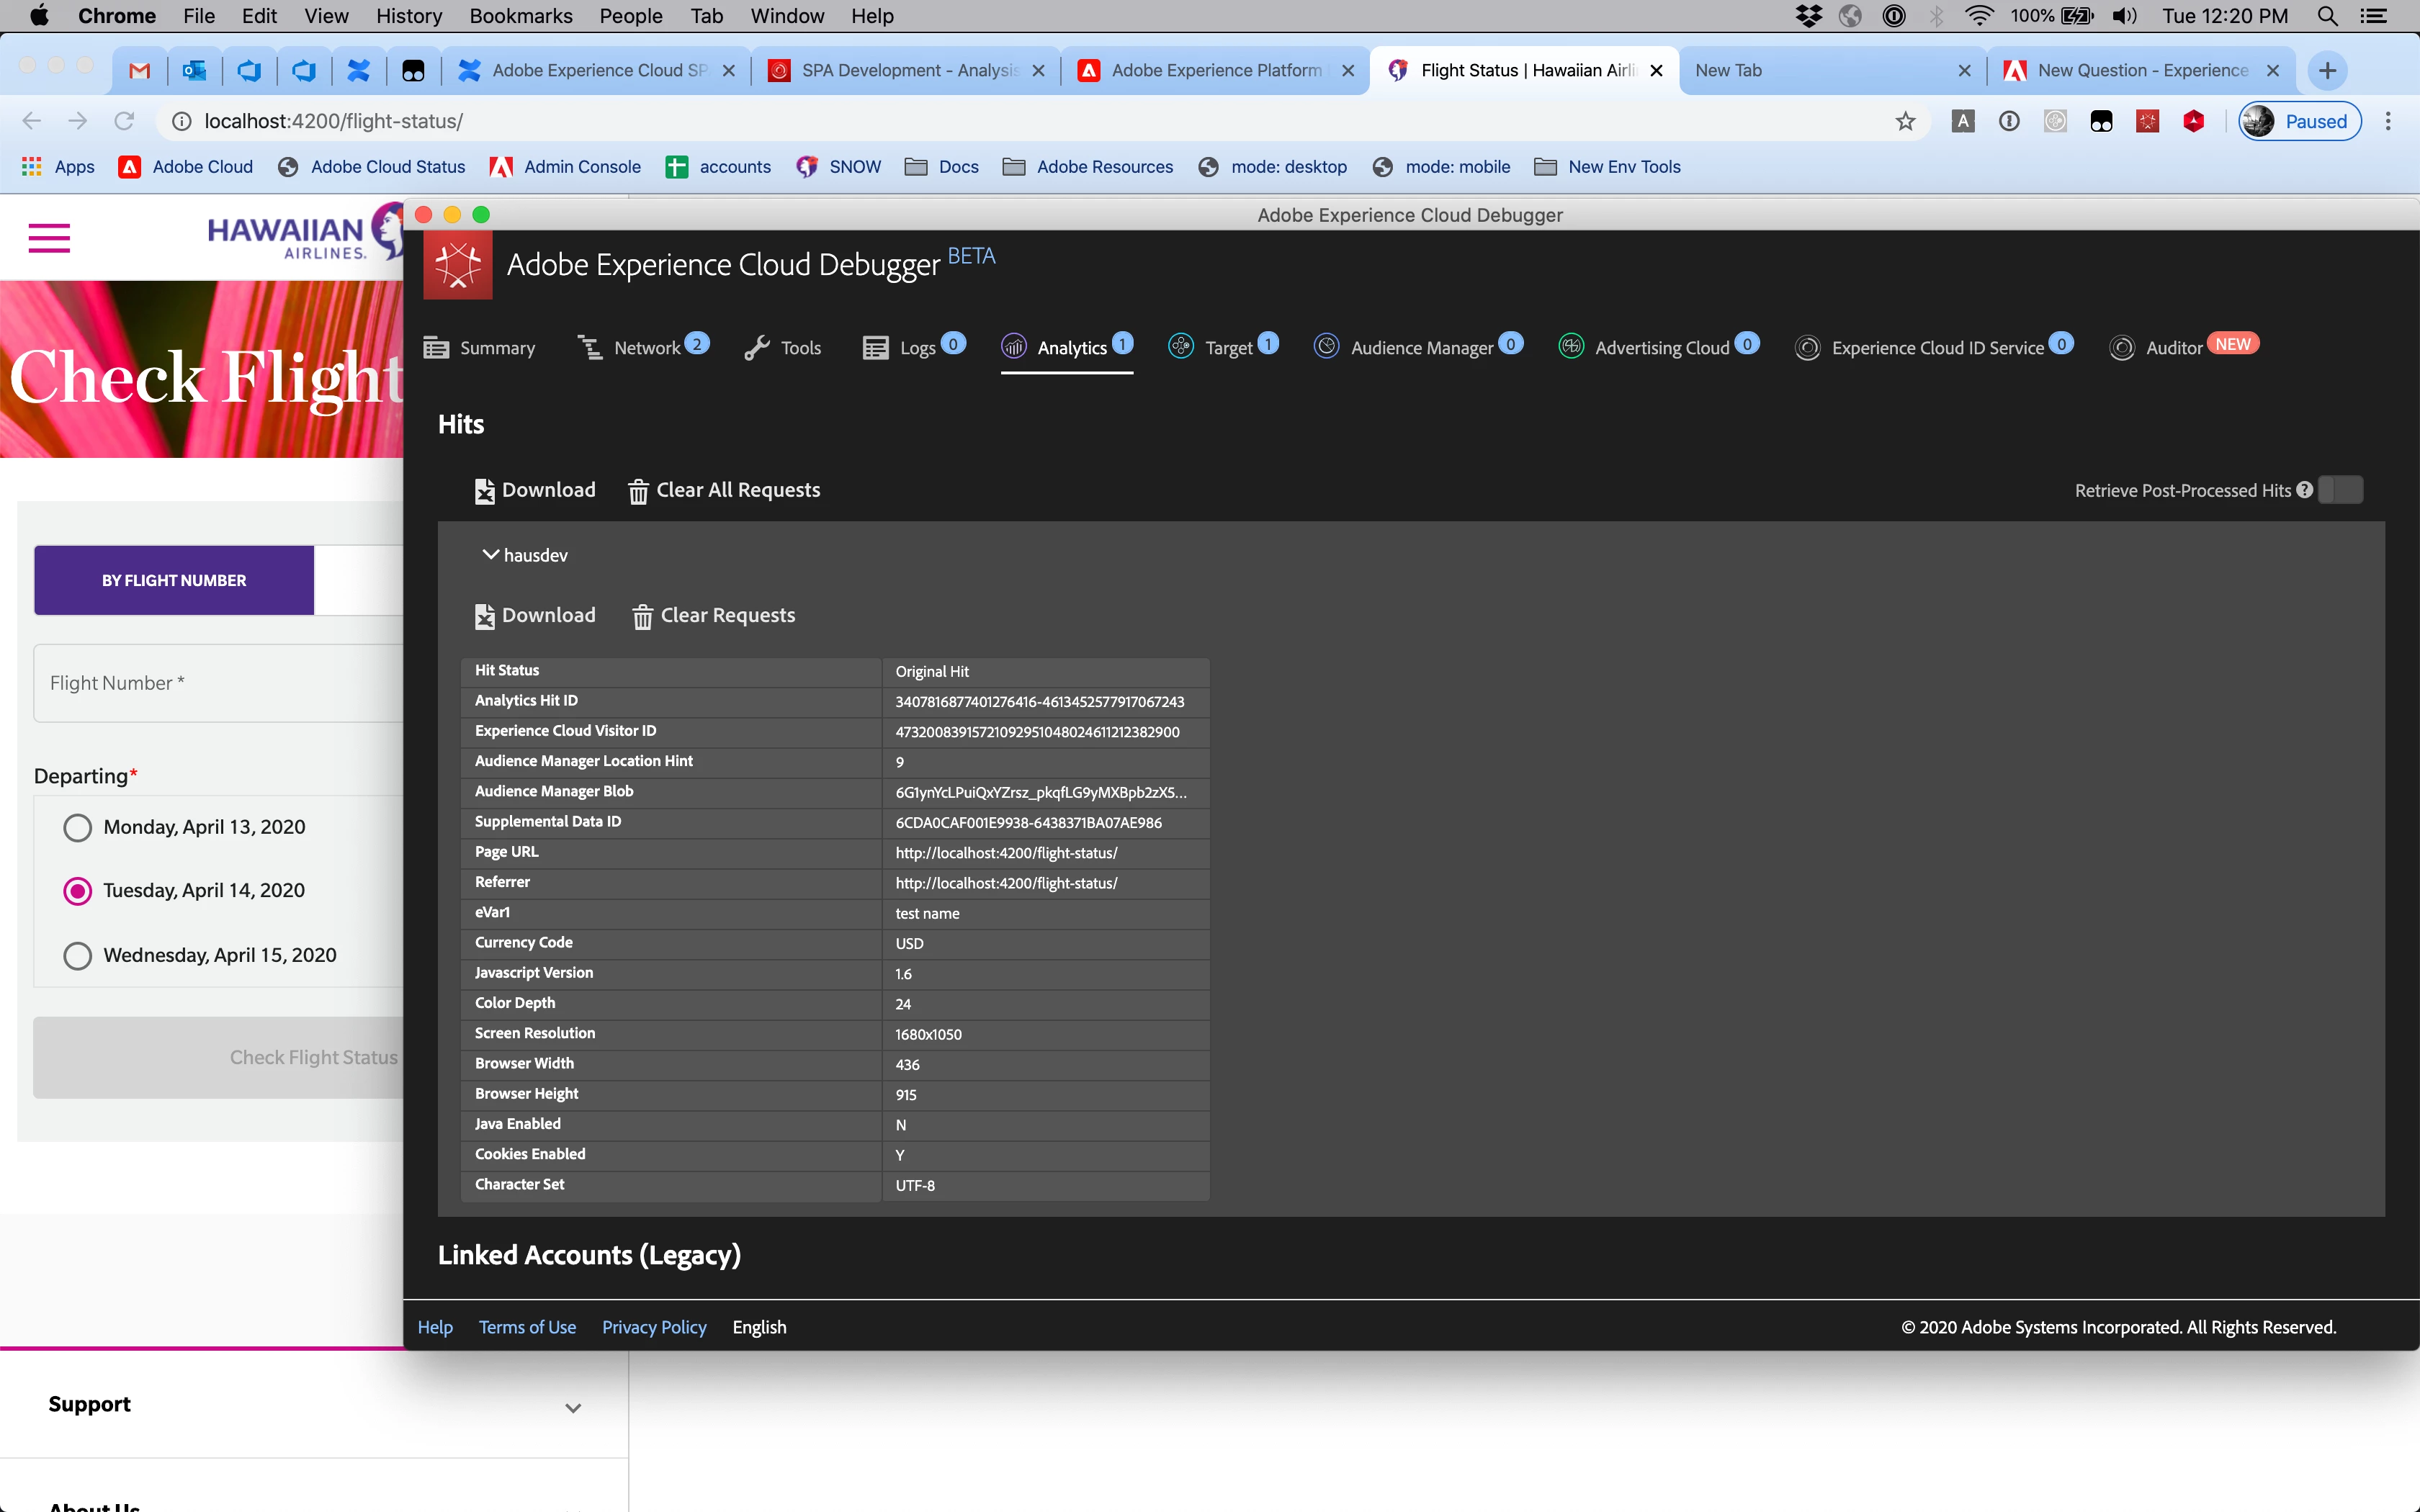The width and height of the screenshot is (2420, 1512).
Task: Click the trash icon for Clear All Requests
Action: 638,491
